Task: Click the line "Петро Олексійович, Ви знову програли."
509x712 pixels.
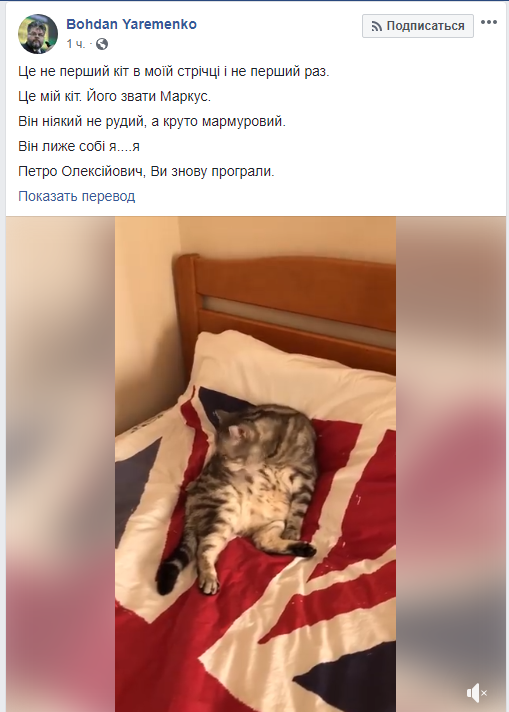Action: click(x=146, y=171)
